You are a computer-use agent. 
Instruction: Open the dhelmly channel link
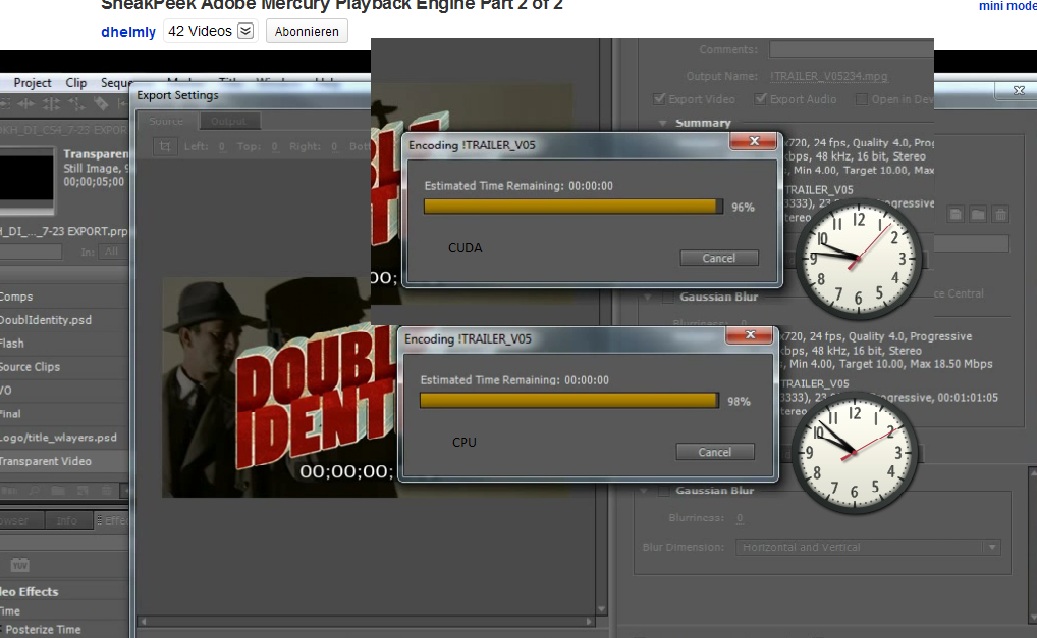128,32
